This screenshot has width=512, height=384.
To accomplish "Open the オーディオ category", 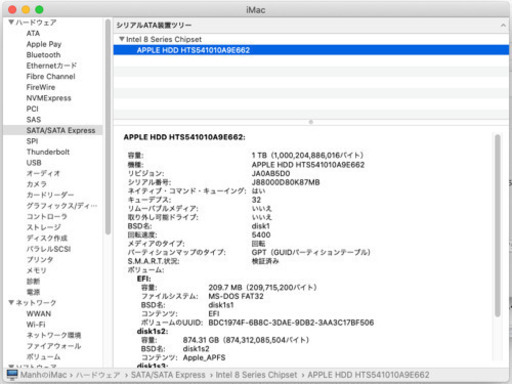I will point(43,173).
